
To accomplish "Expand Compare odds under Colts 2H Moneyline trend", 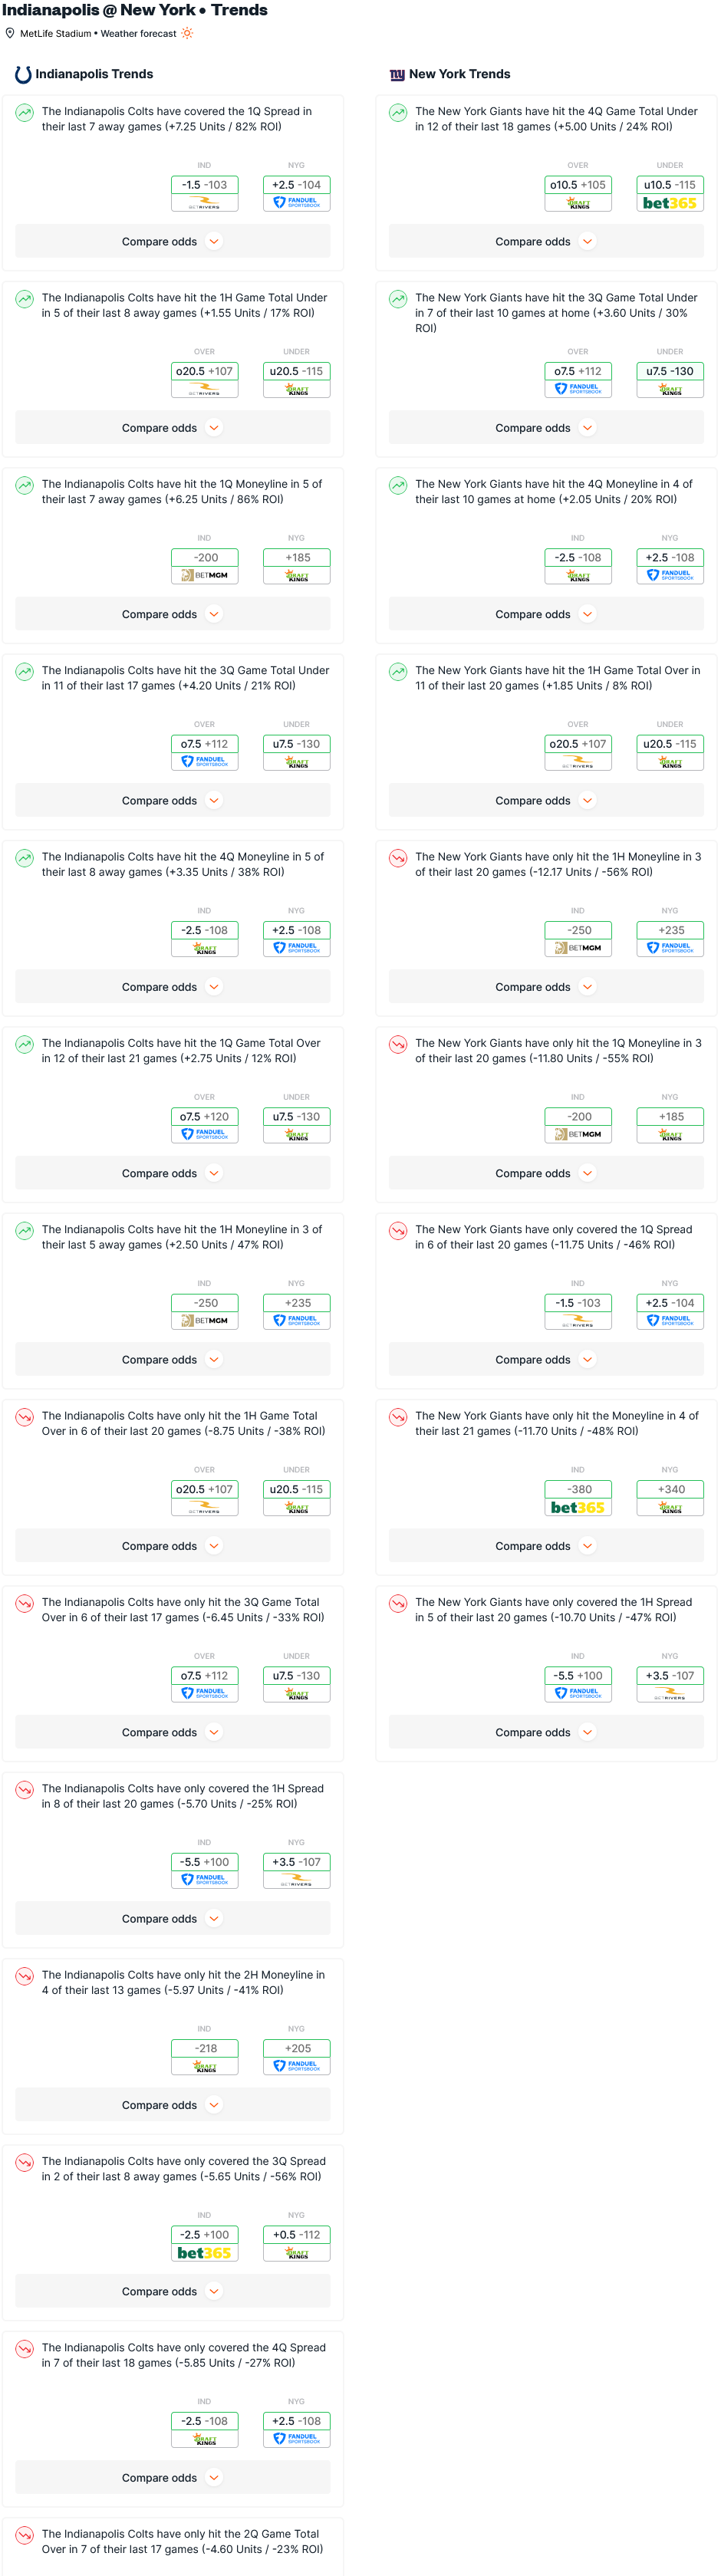I will point(172,2105).
